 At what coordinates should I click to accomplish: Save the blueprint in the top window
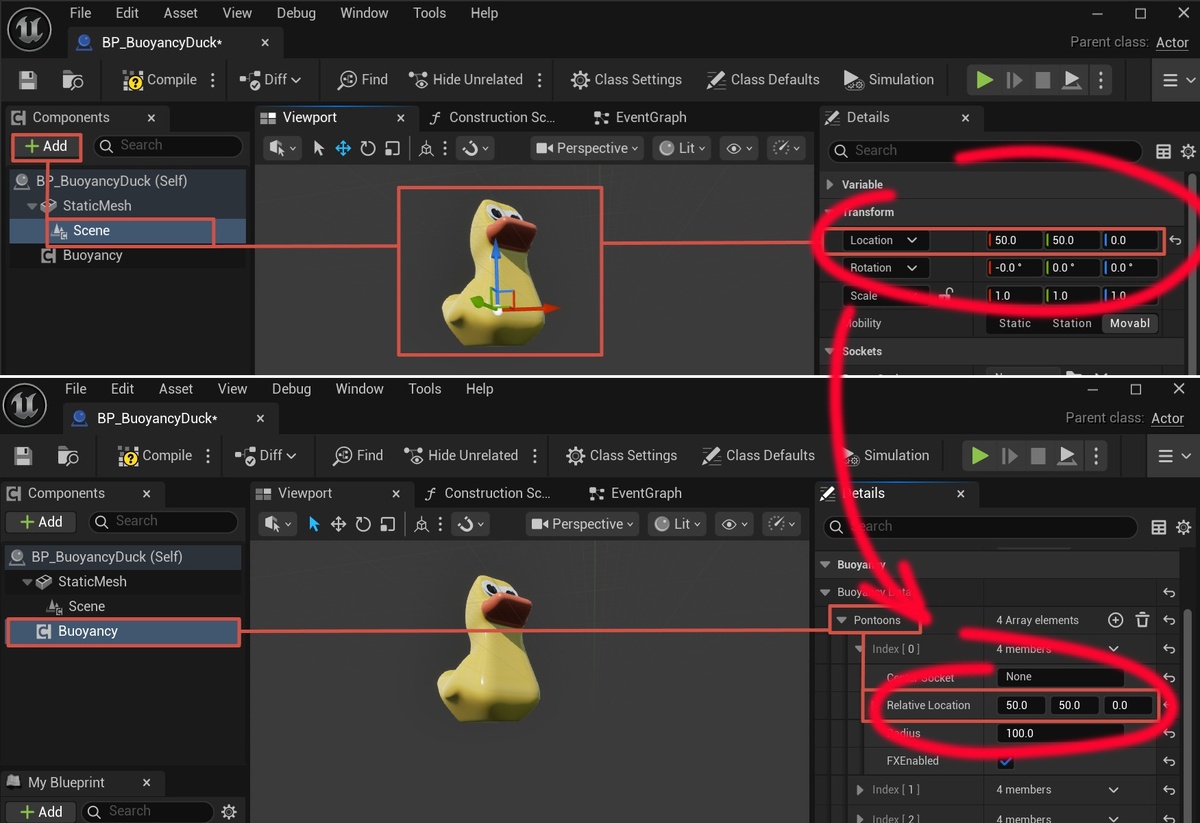28,80
